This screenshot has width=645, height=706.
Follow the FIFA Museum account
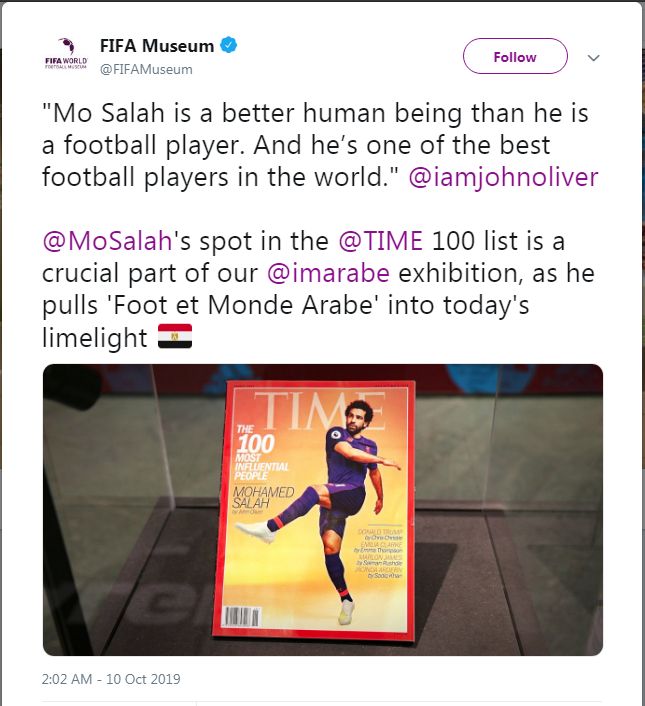pyautogui.click(x=514, y=57)
